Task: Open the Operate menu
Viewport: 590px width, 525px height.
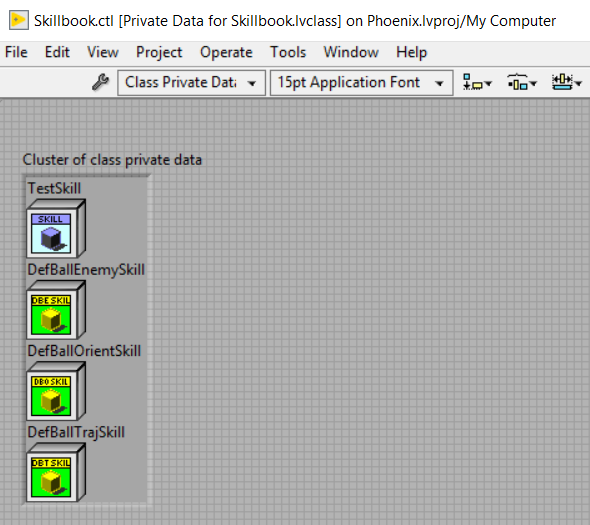Action: coord(226,52)
